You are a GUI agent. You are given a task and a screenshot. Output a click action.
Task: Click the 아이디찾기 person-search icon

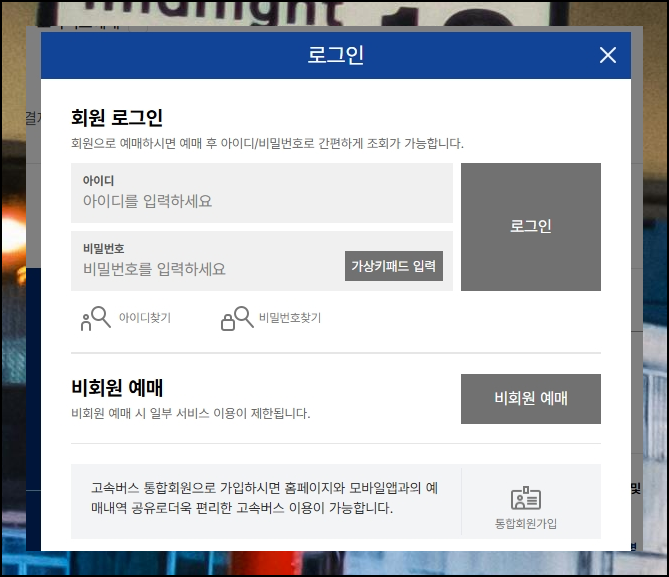pyautogui.click(x=96, y=318)
